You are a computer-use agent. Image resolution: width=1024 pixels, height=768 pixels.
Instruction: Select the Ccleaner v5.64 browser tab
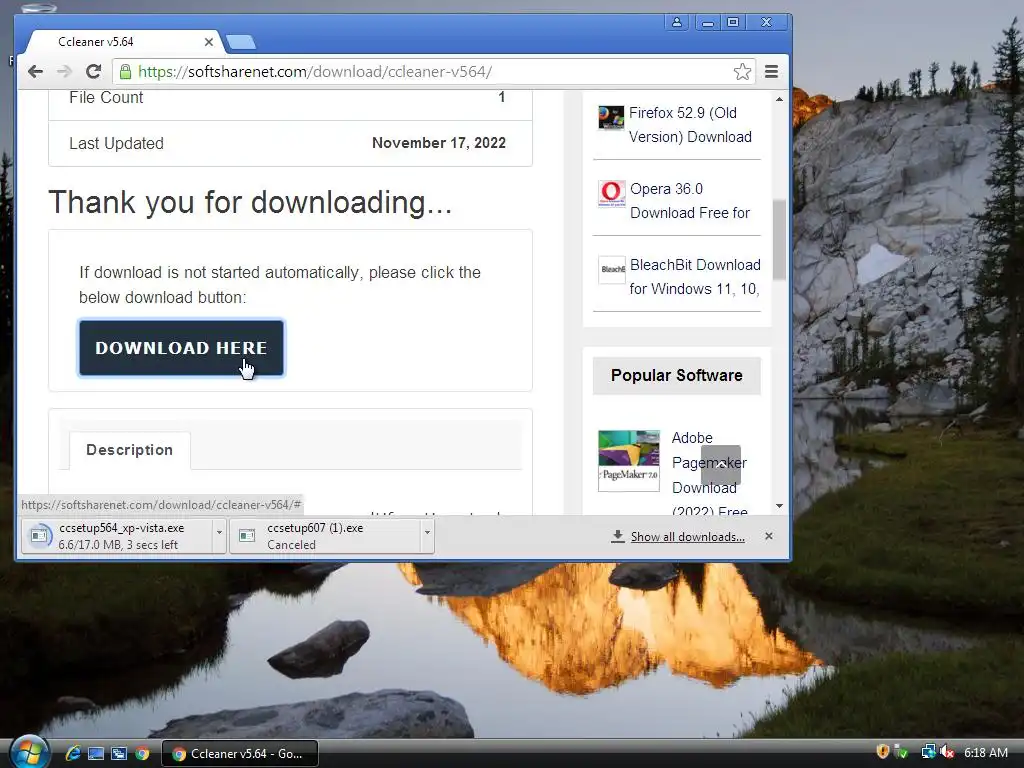(x=124, y=42)
